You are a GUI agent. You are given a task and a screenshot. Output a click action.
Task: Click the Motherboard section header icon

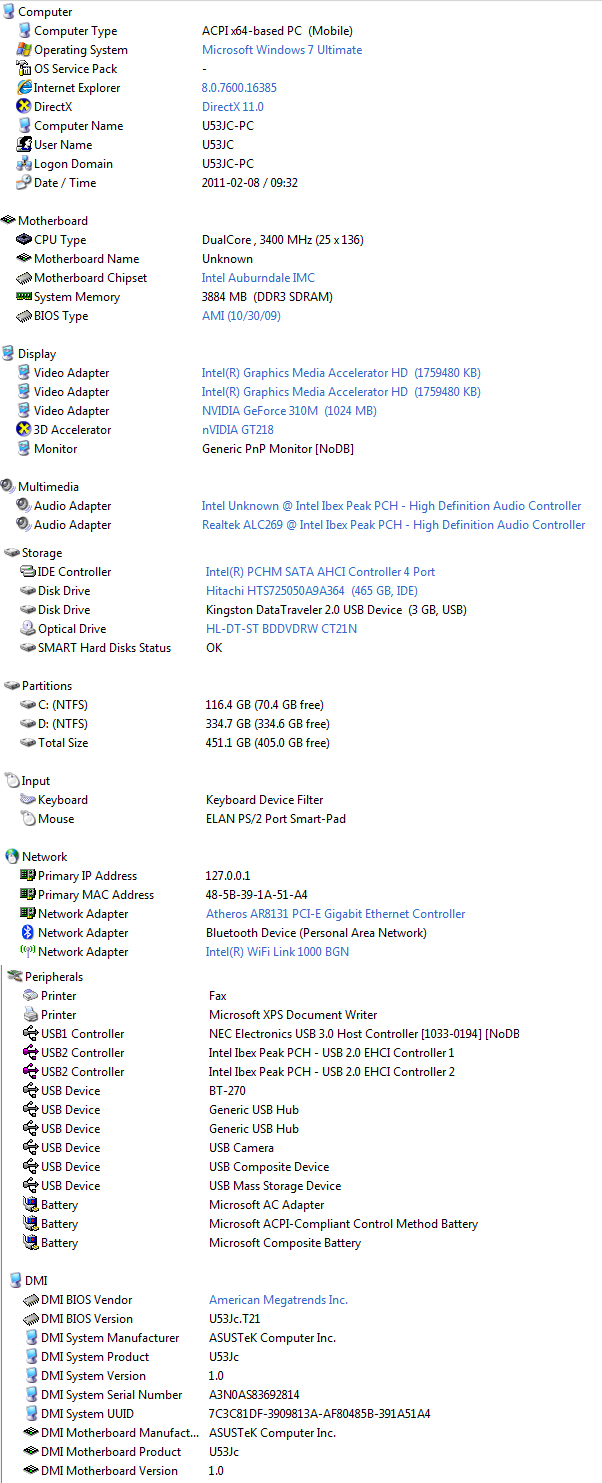pos(8,221)
